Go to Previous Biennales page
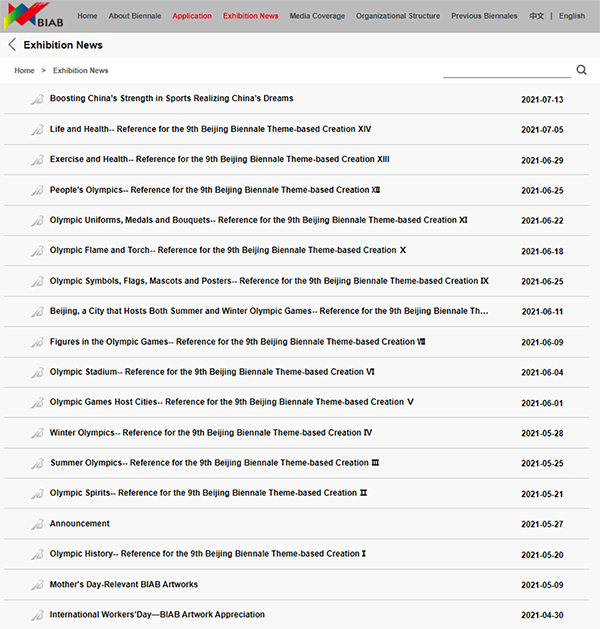600x629 pixels. 484,16
